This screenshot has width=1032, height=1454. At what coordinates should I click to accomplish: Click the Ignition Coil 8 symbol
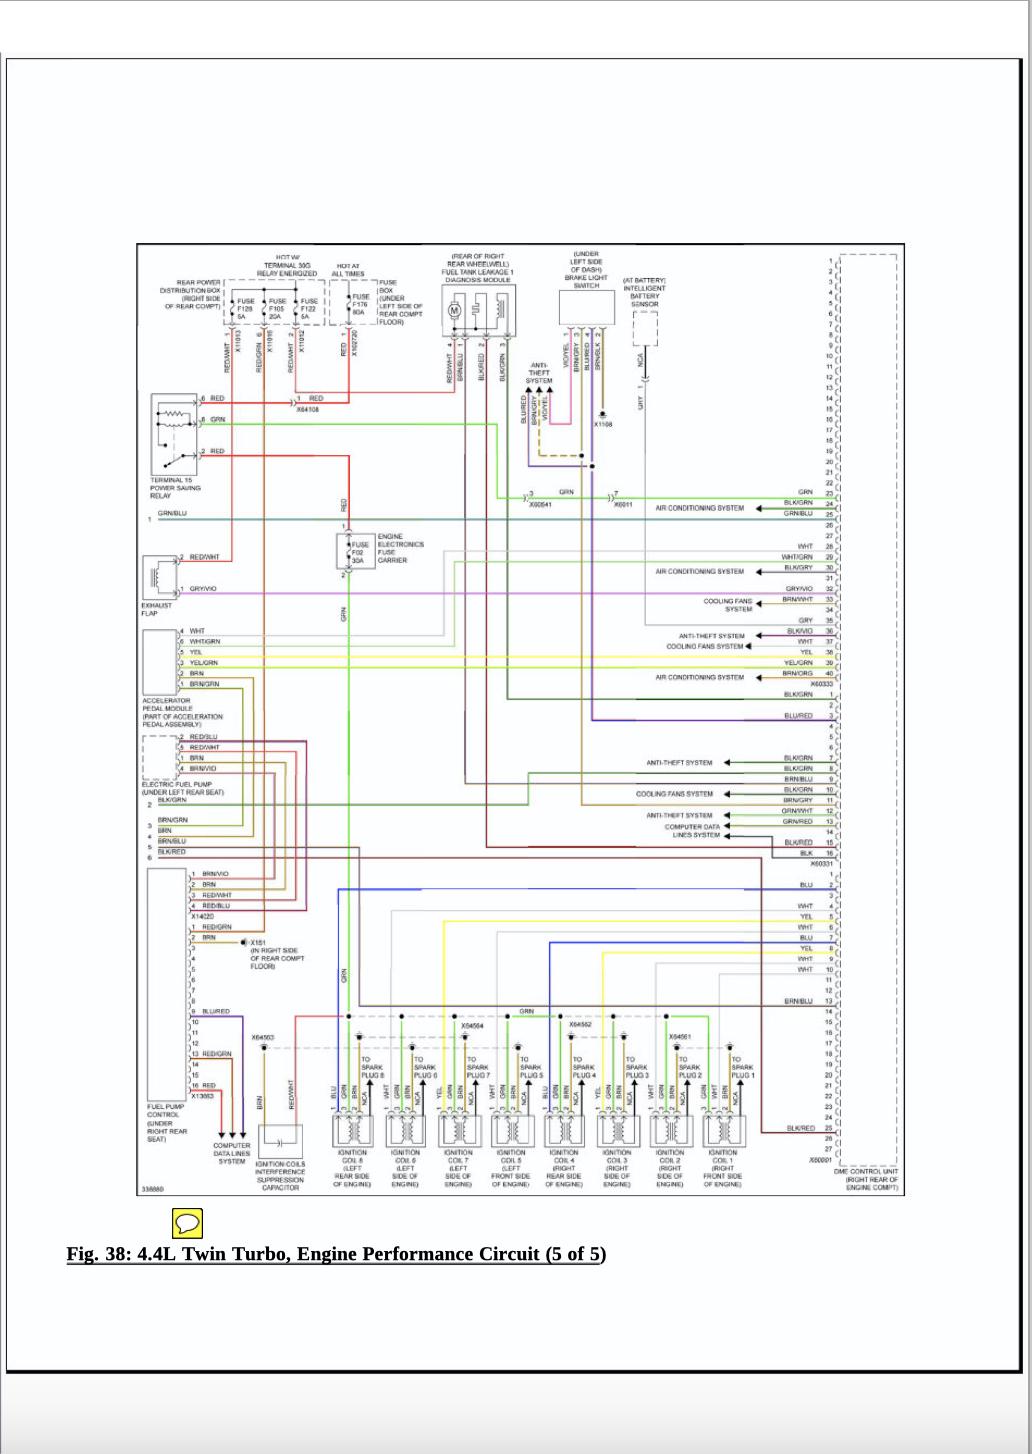(352, 1130)
